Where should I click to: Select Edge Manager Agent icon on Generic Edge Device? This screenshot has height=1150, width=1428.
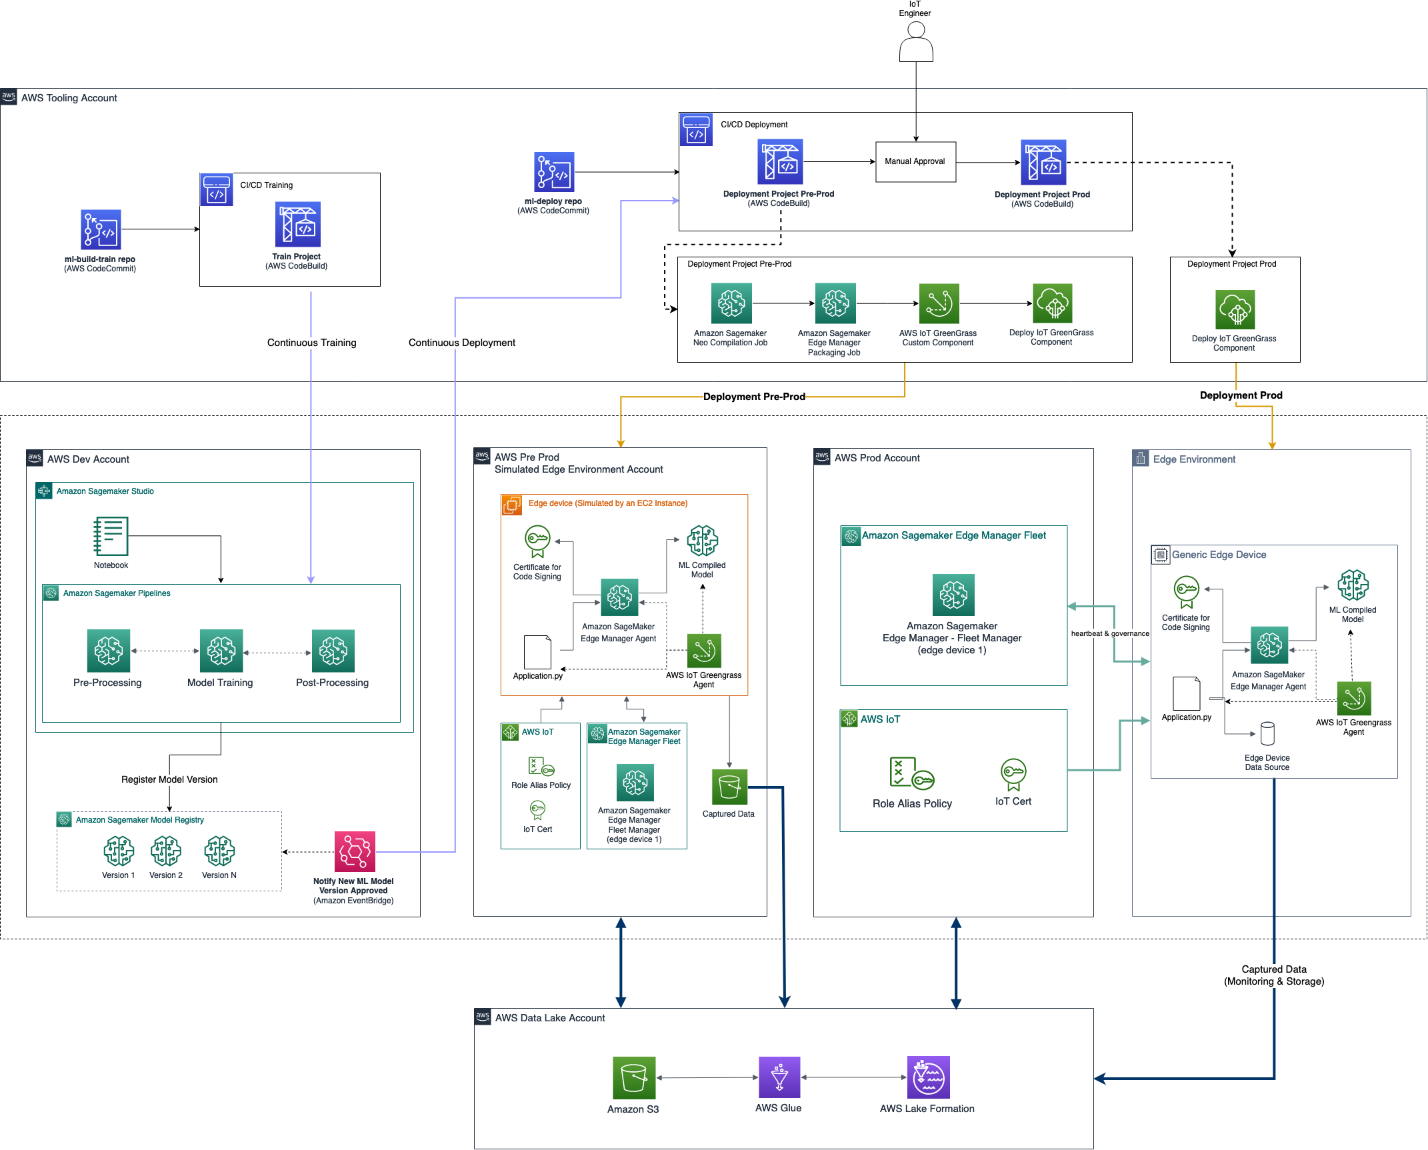tap(1270, 645)
